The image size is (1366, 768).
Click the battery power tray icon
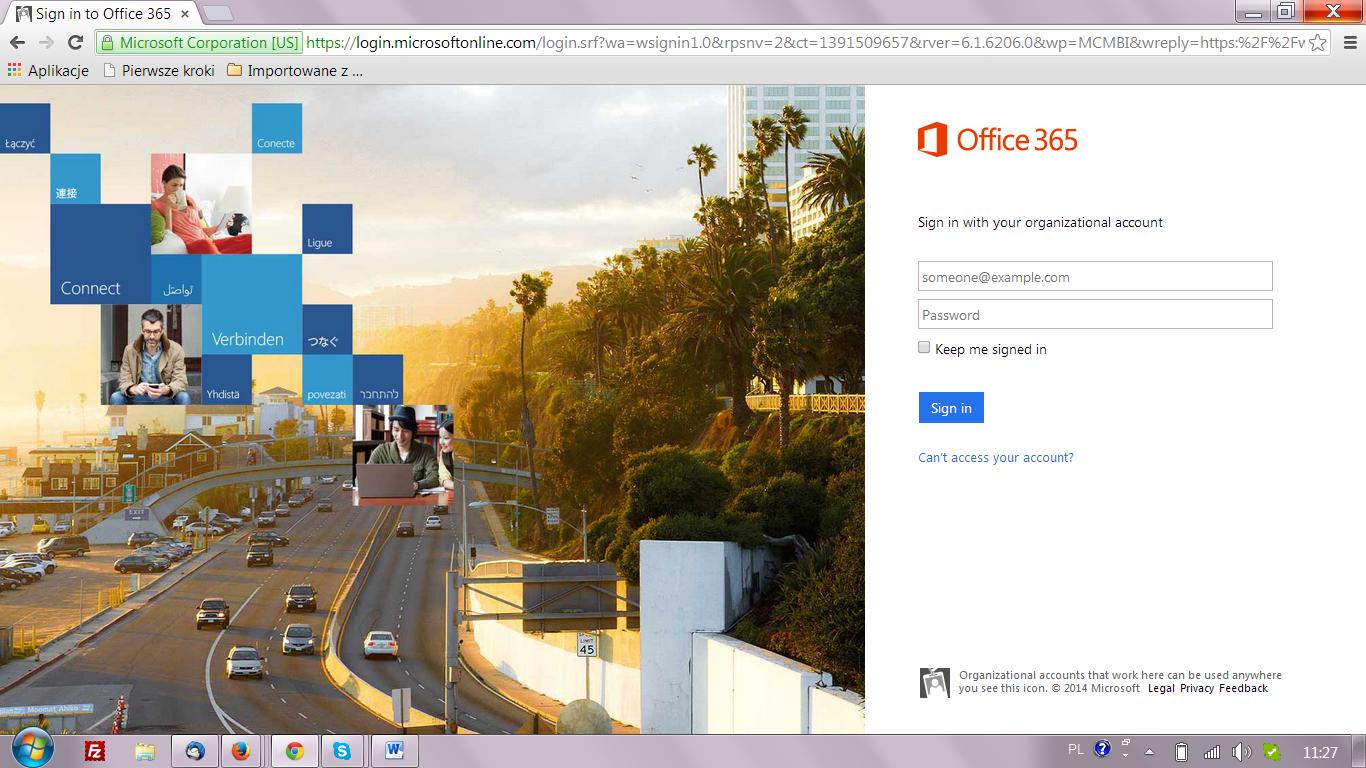[x=1180, y=752]
